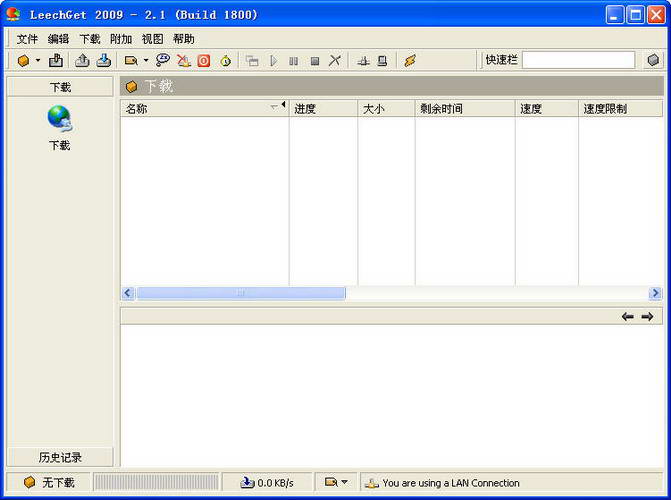Viewport: 671px width, 500px height.
Task: Click the stop download square icon
Action: coord(314,61)
